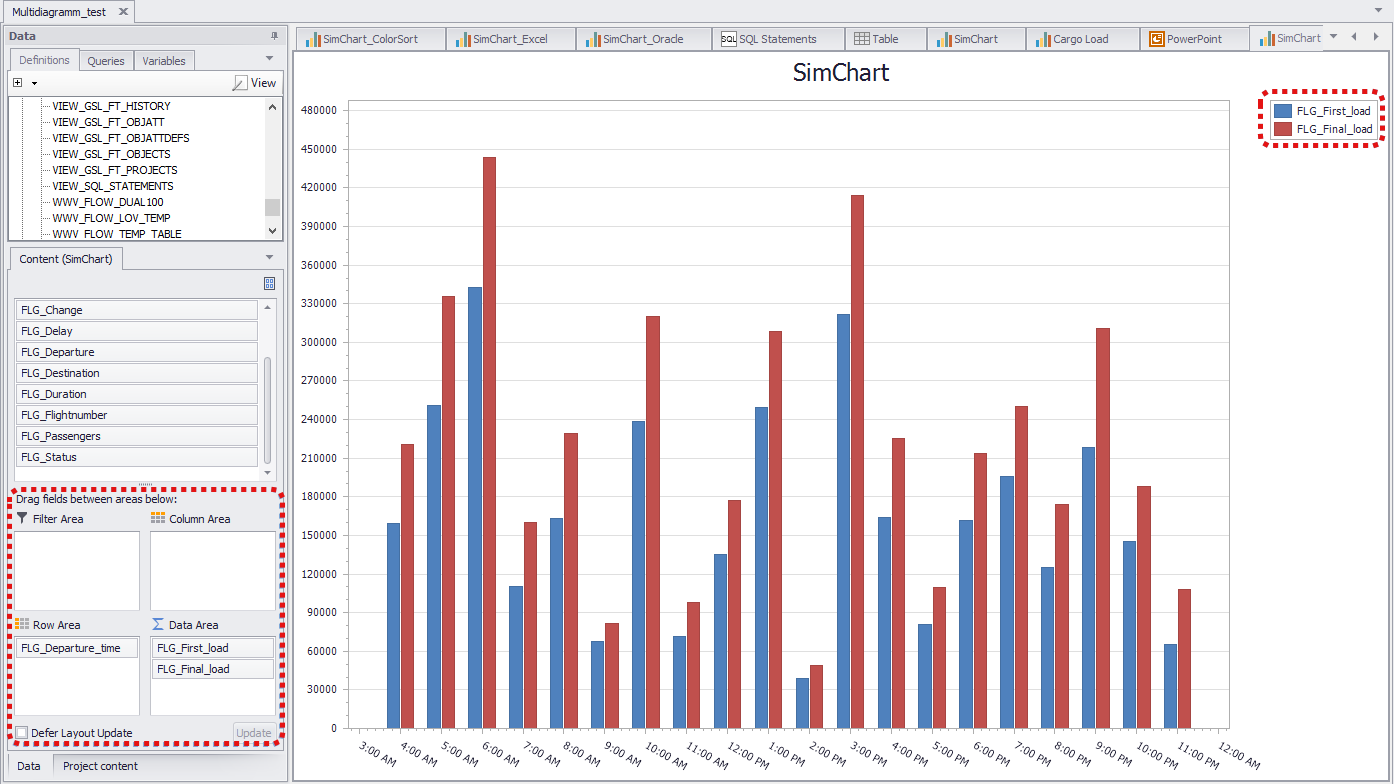Viewport: 1394px width, 784px height.
Task: Open the Cargo Load tab
Action: click(x=1080, y=39)
